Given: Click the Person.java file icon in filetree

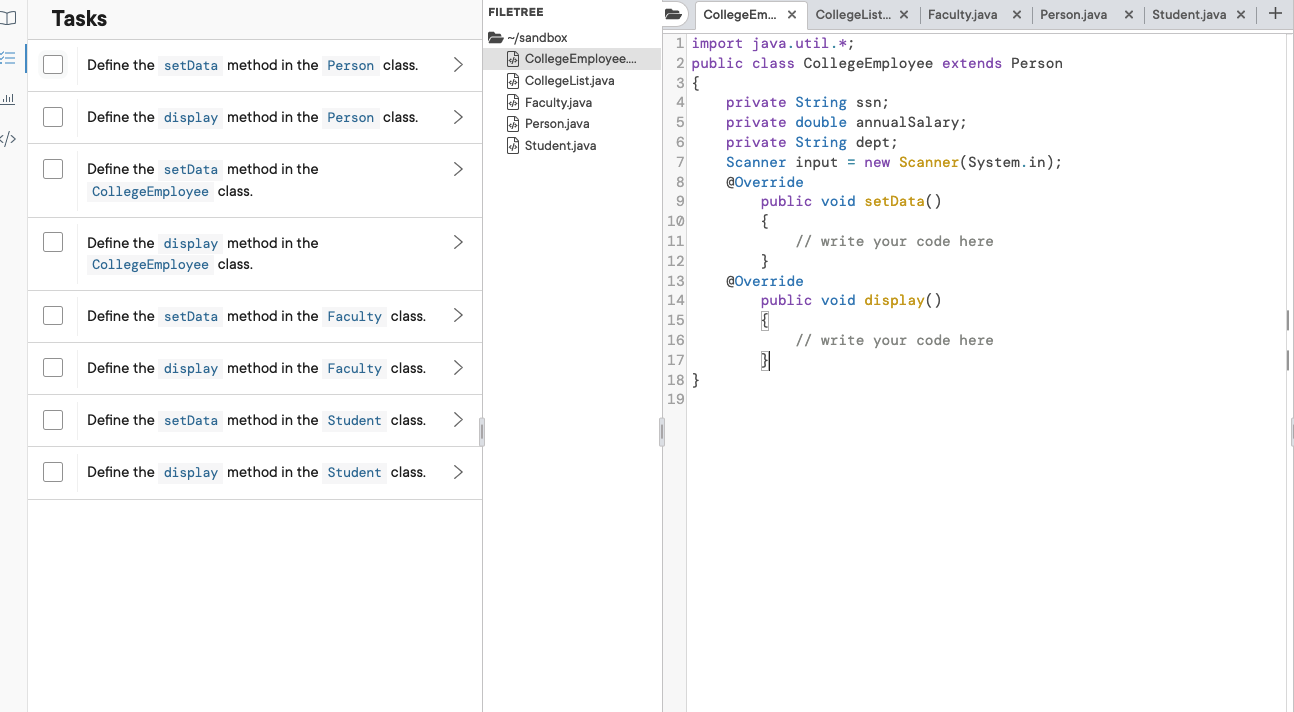Looking at the screenshot, I should [514, 124].
